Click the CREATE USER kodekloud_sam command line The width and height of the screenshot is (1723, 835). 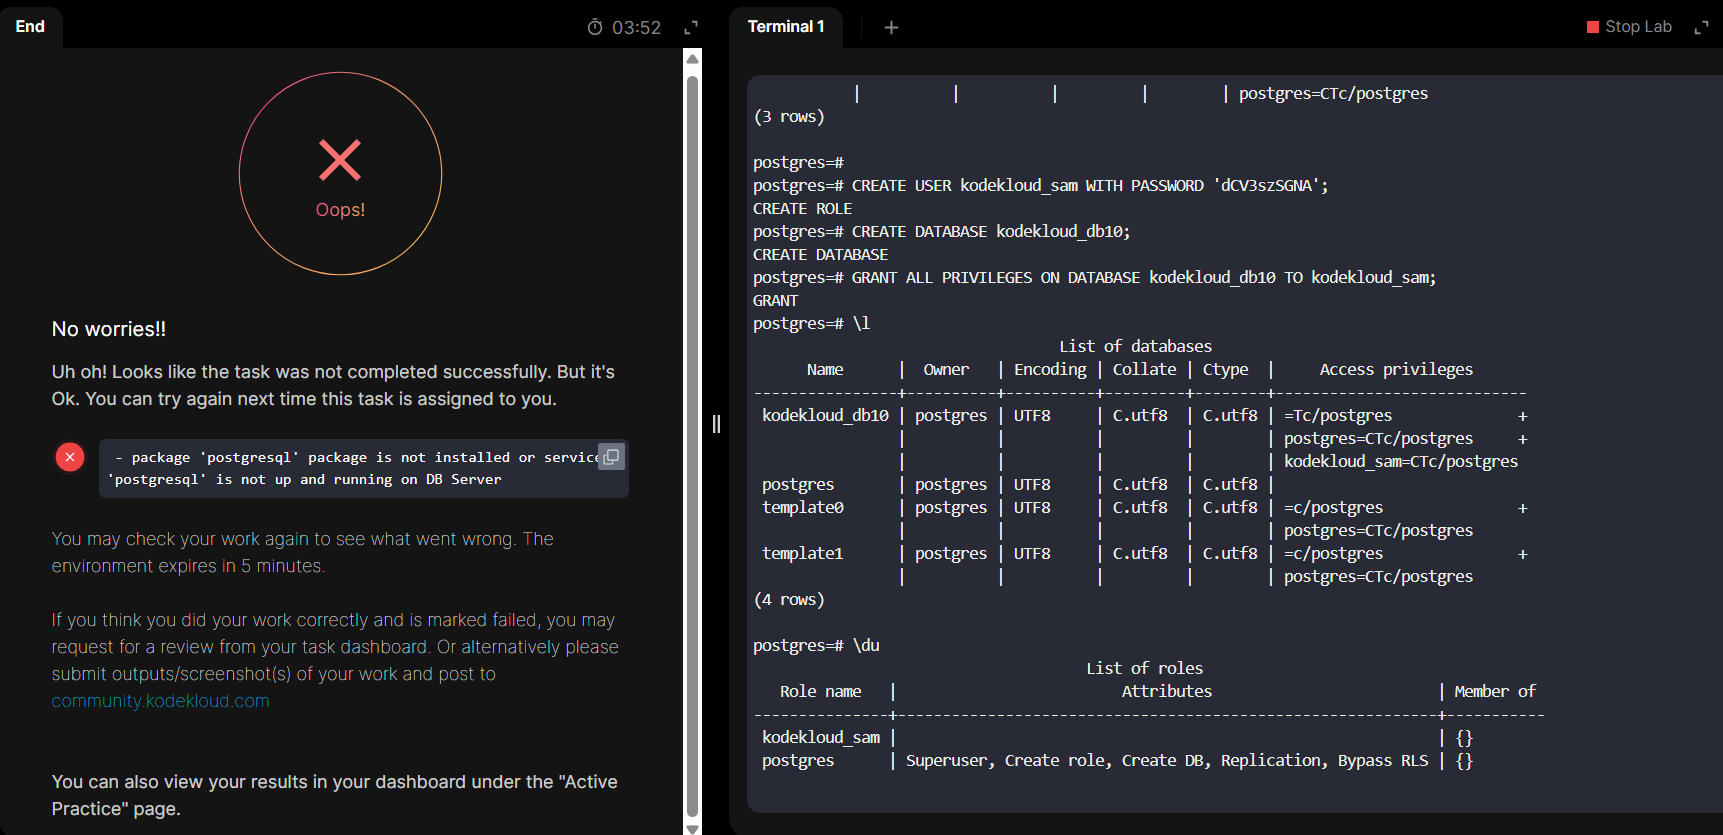point(1040,186)
